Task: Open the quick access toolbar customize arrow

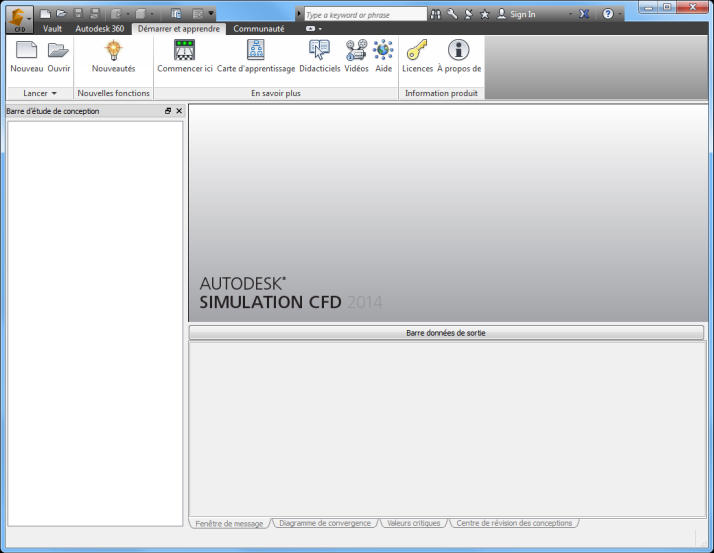Action: (x=211, y=14)
